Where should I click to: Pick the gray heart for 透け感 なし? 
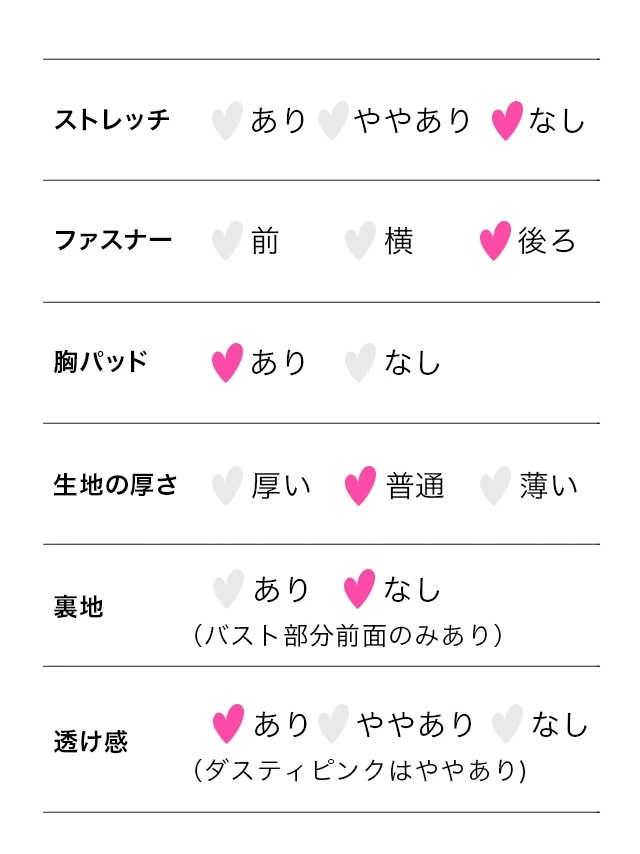[x=508, y=724]
